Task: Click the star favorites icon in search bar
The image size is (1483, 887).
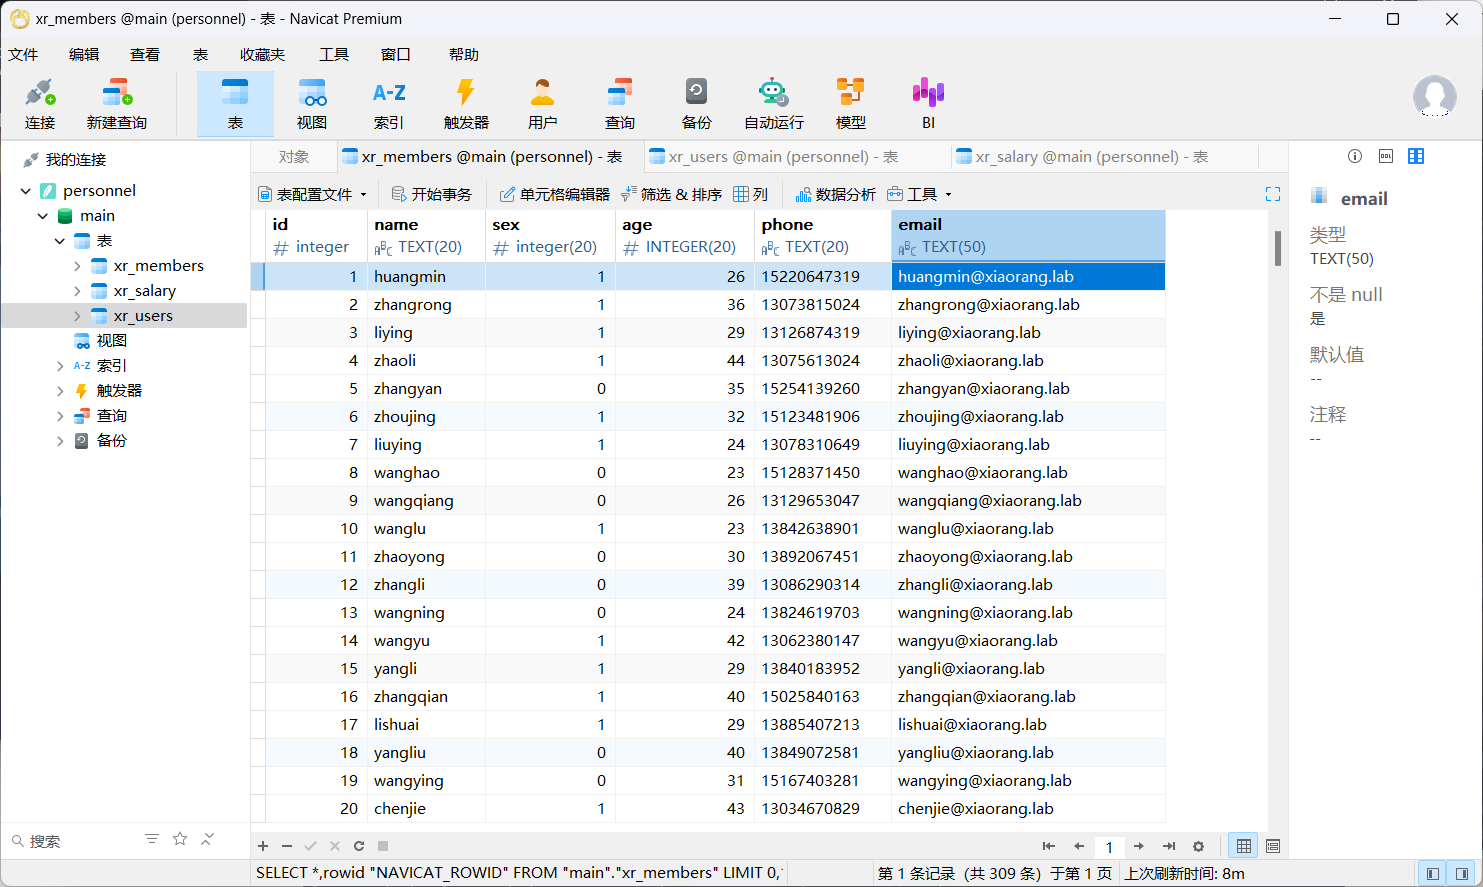Action: pos(180,839)
